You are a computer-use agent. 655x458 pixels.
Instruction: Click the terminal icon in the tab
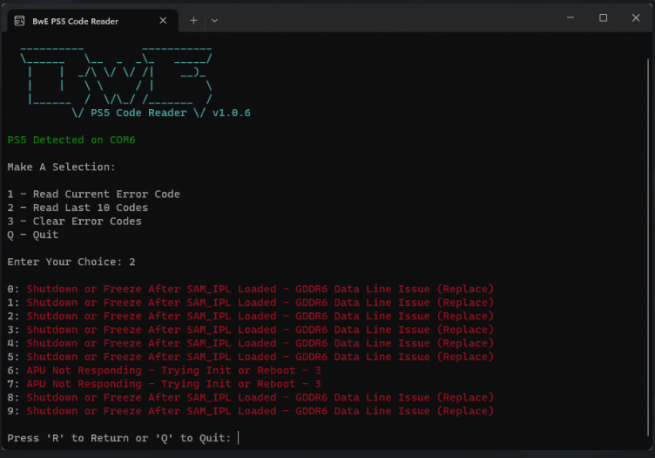(x=20, y=20)
